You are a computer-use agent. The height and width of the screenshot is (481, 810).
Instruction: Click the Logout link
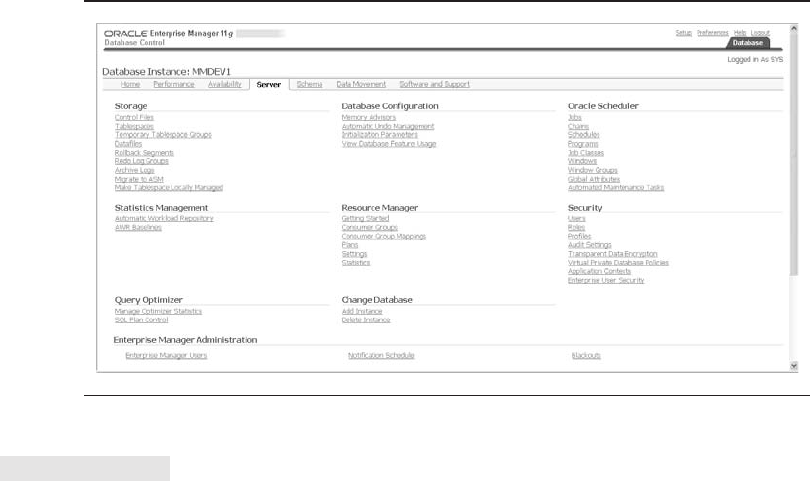(760, 33)
